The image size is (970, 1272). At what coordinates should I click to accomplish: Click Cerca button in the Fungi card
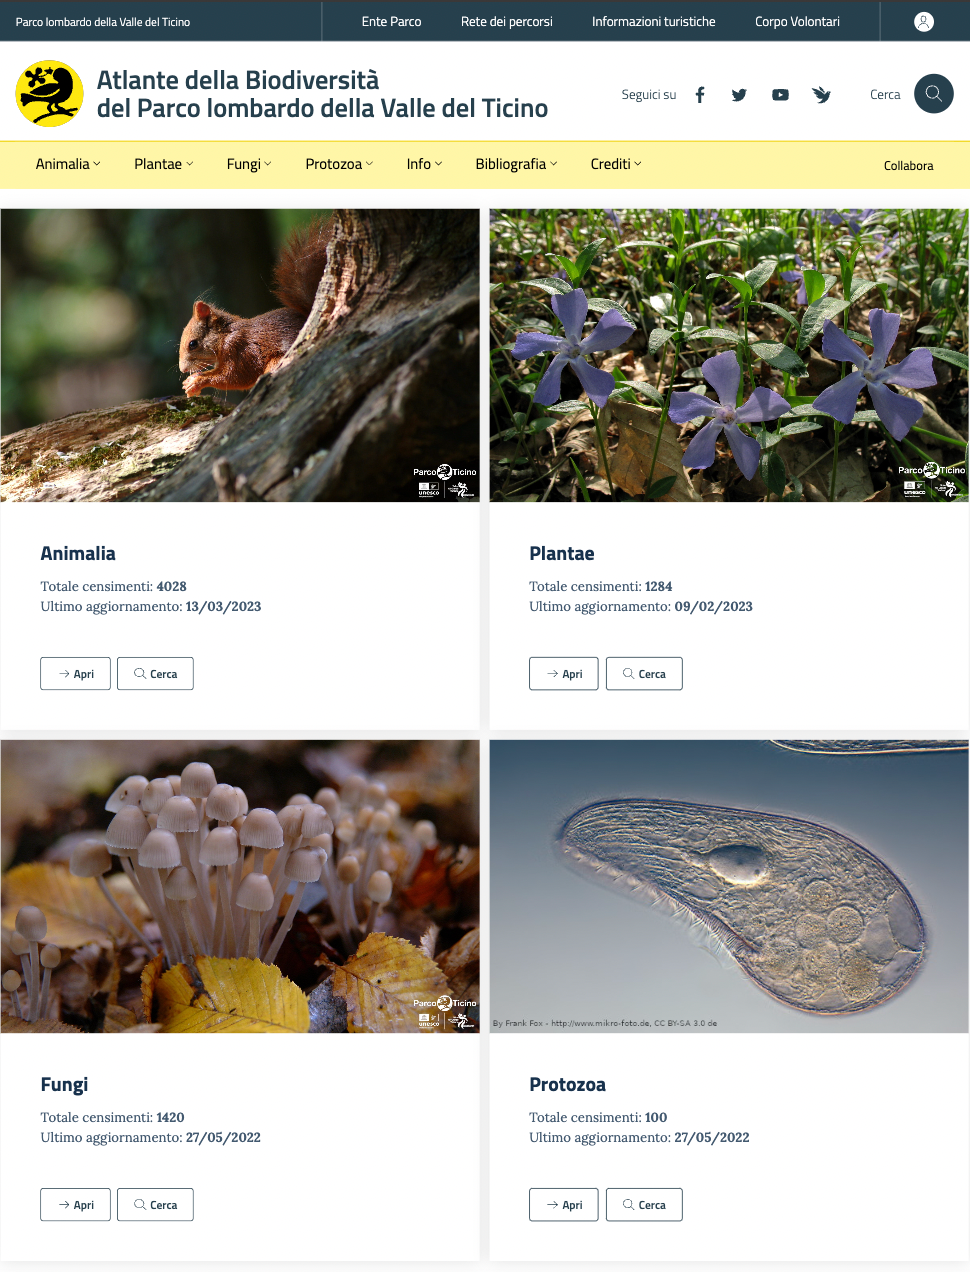[155, 1205]
